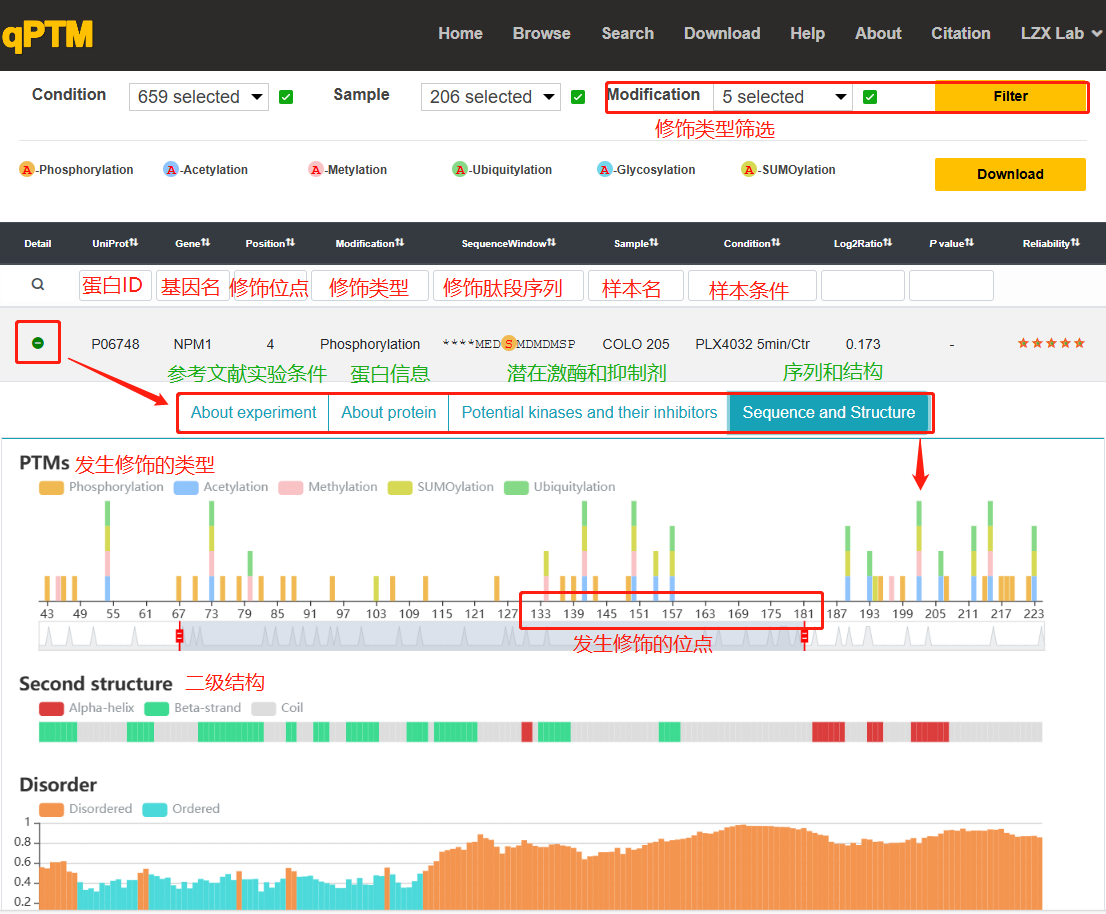Click the Glycosylation legend icon
Screen dimensions: 1106x914
click(604, 169)
